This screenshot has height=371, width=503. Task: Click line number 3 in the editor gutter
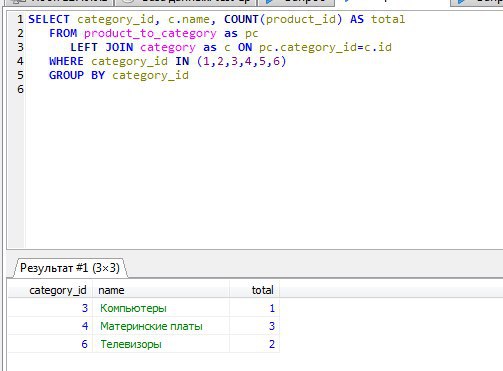[x=20, y=47]
